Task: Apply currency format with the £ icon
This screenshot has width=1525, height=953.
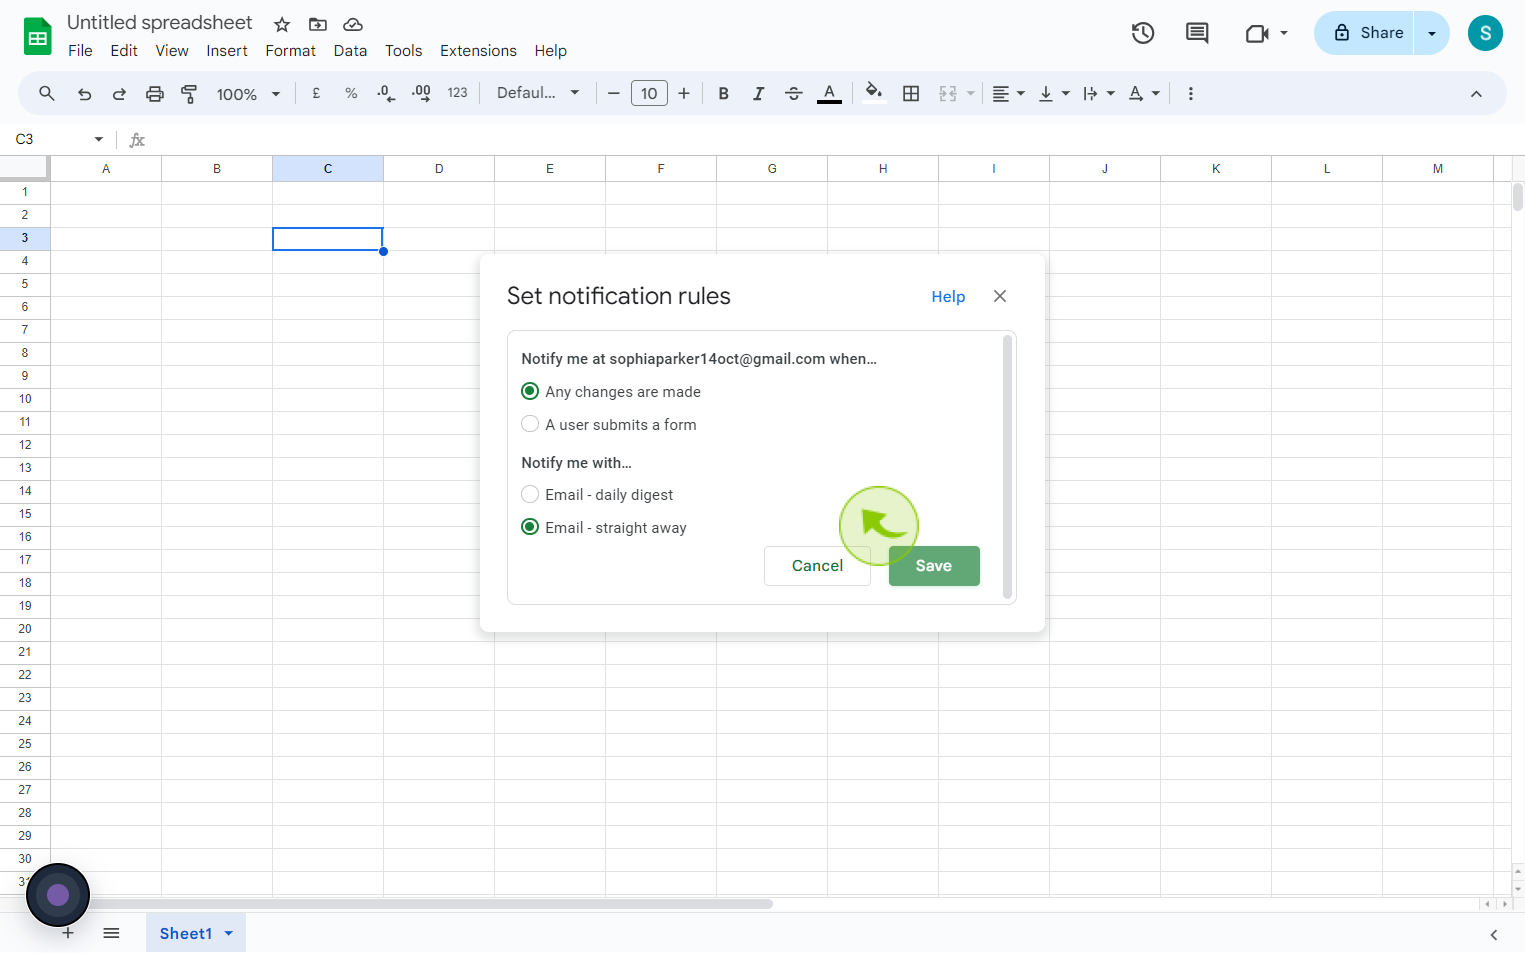Action: [x=316, y=93]
